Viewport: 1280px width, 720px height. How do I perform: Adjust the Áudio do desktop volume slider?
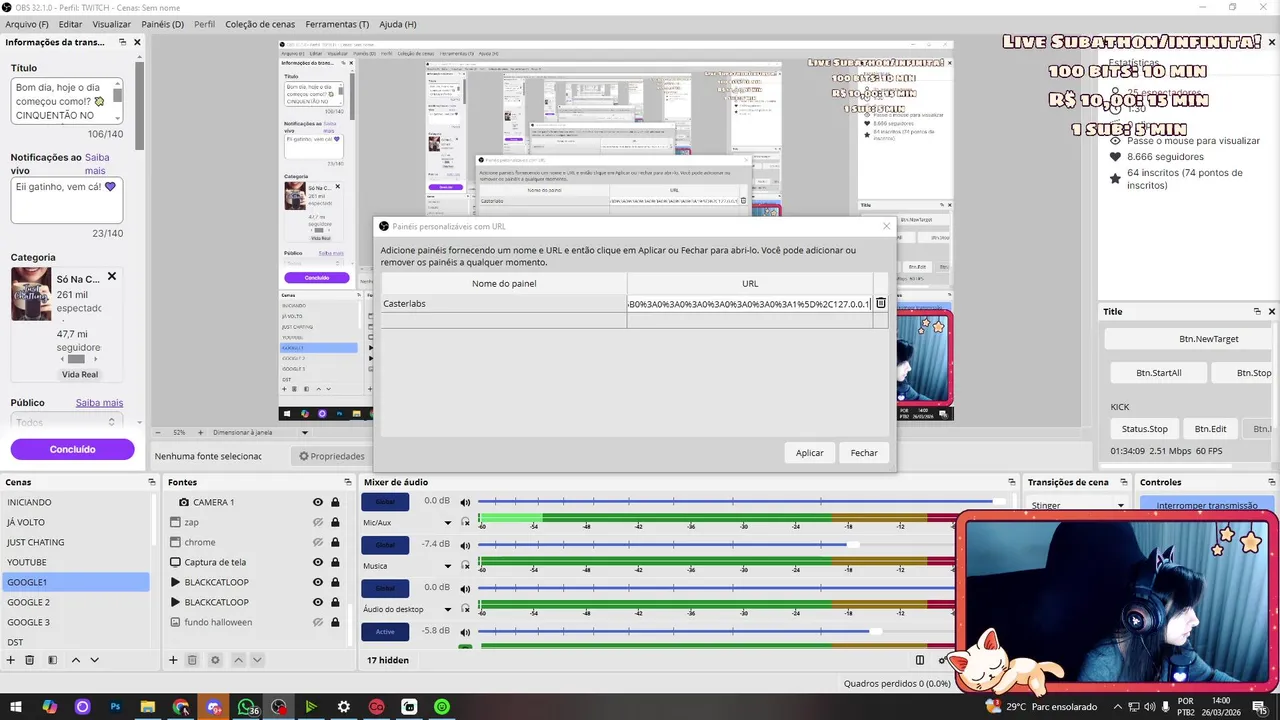click(x=716, y=588)
